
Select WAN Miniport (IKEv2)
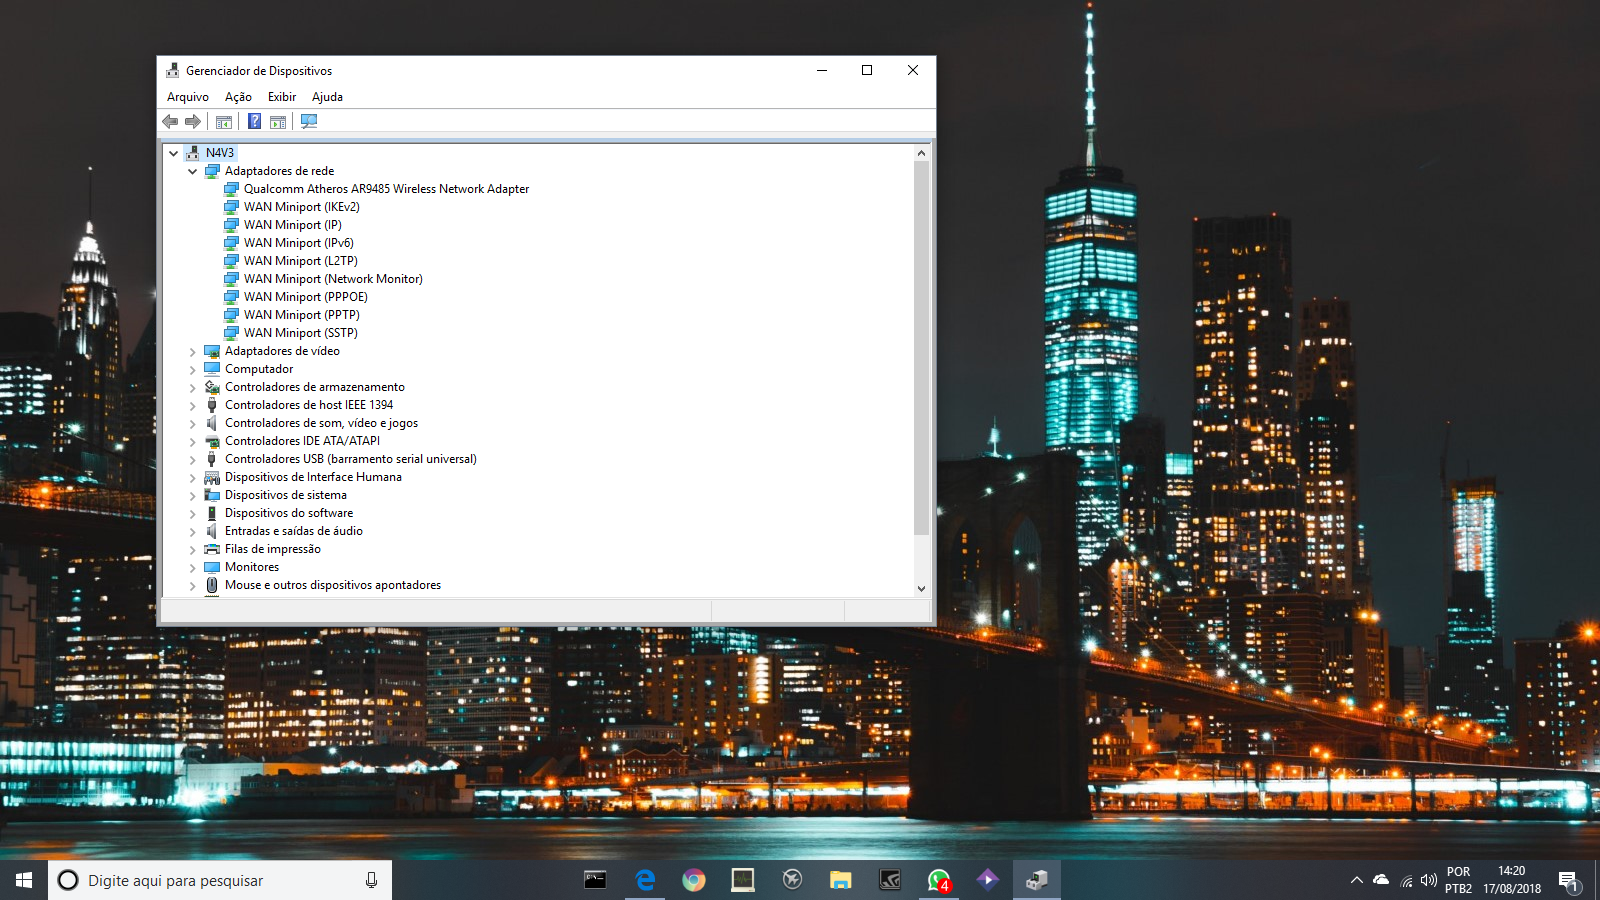click(301, 207)
